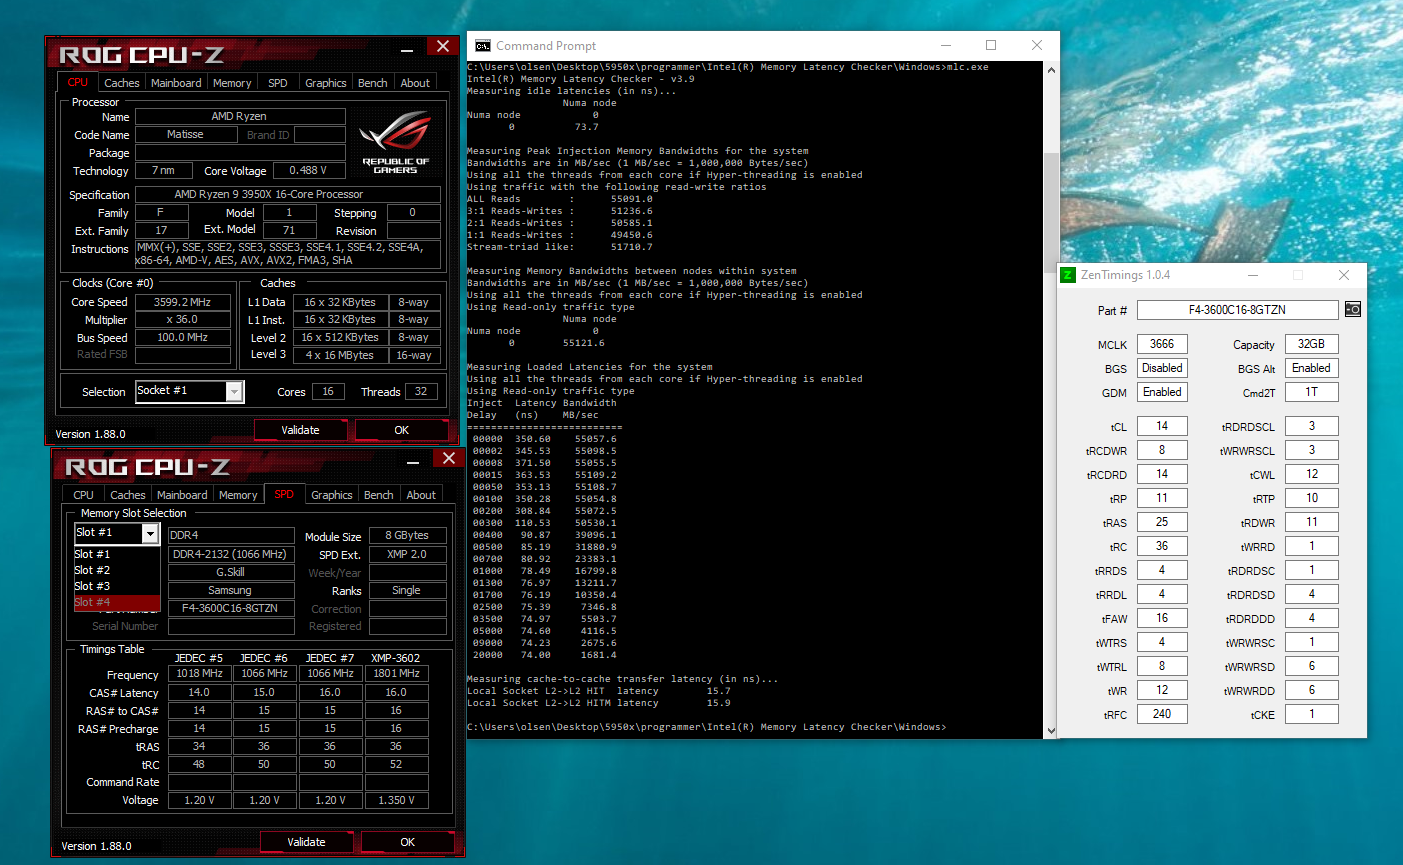Image resolution: width=1403 pixels, height=865 pixels.
Task: Choose Slot #4 in the slot list
Action: click(117, 602)
